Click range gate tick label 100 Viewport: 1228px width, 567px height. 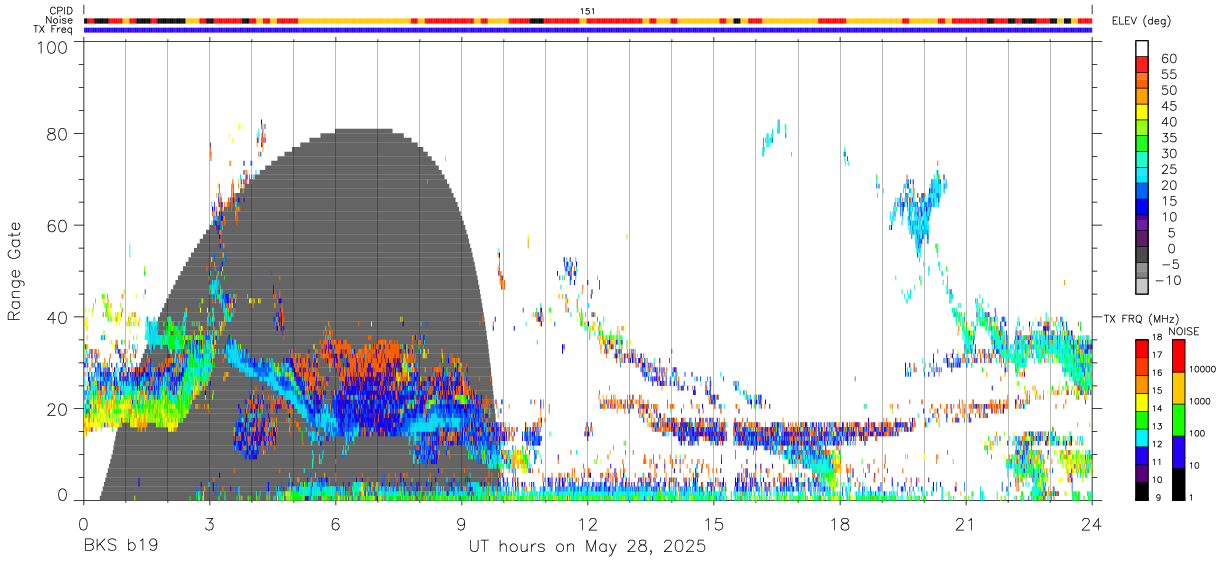click(x=53, y=48)
